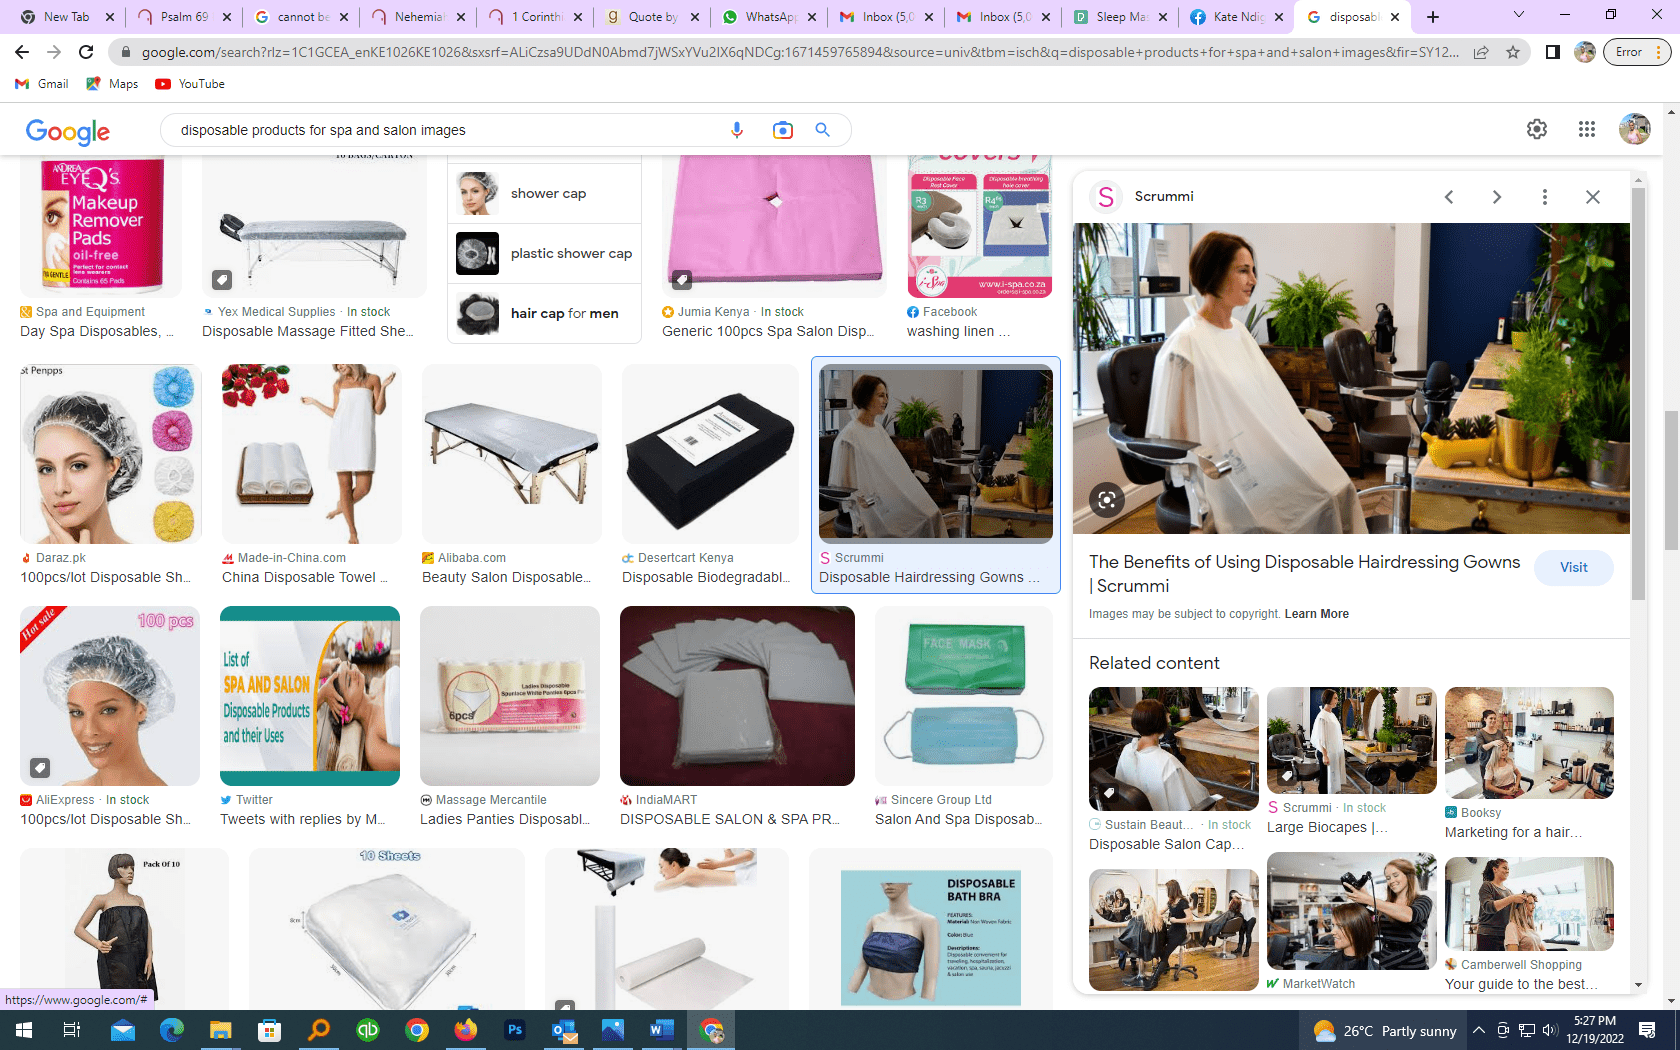1680x1050 pixels.
Task: Open the Google apps grid
Action: coord(1586,129)
